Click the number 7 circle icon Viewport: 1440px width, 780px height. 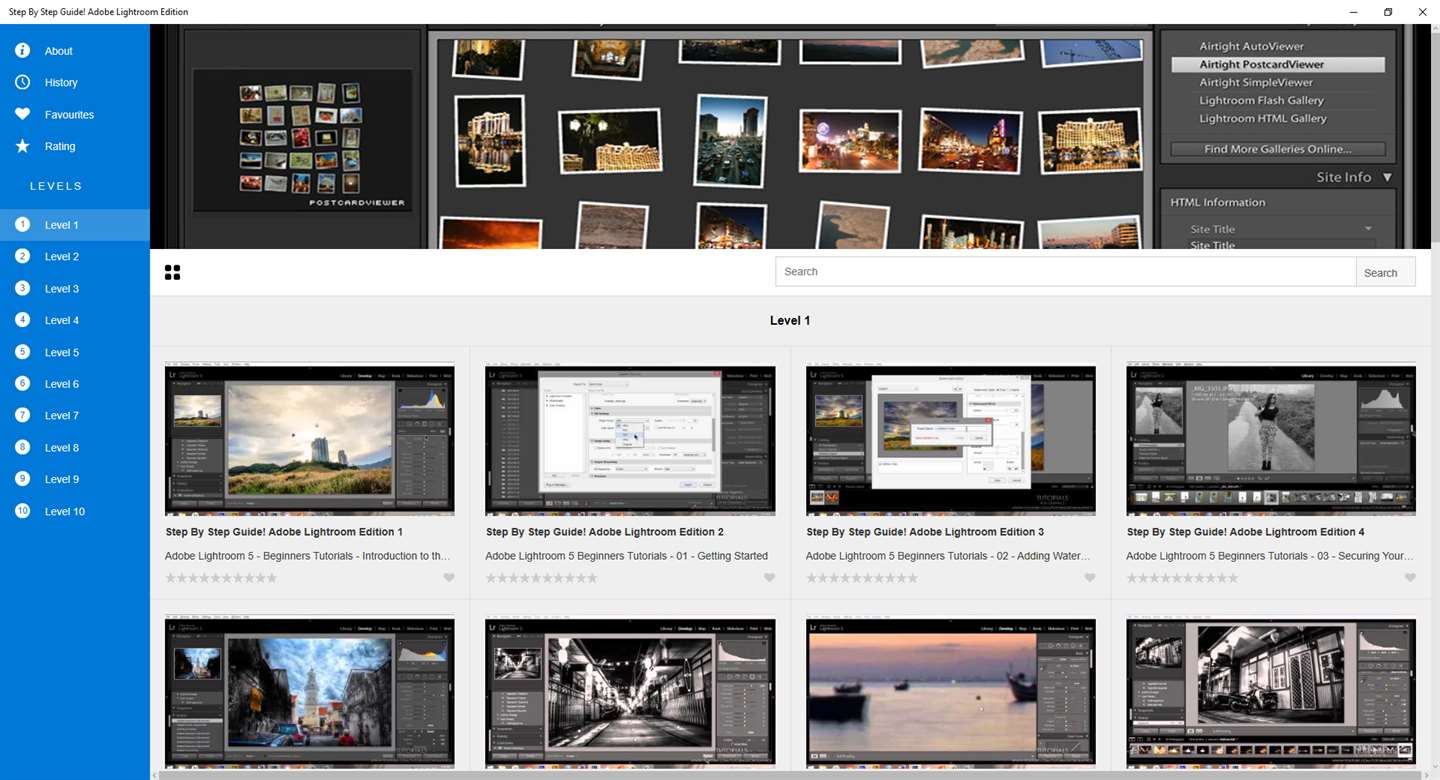coord(23,415)
